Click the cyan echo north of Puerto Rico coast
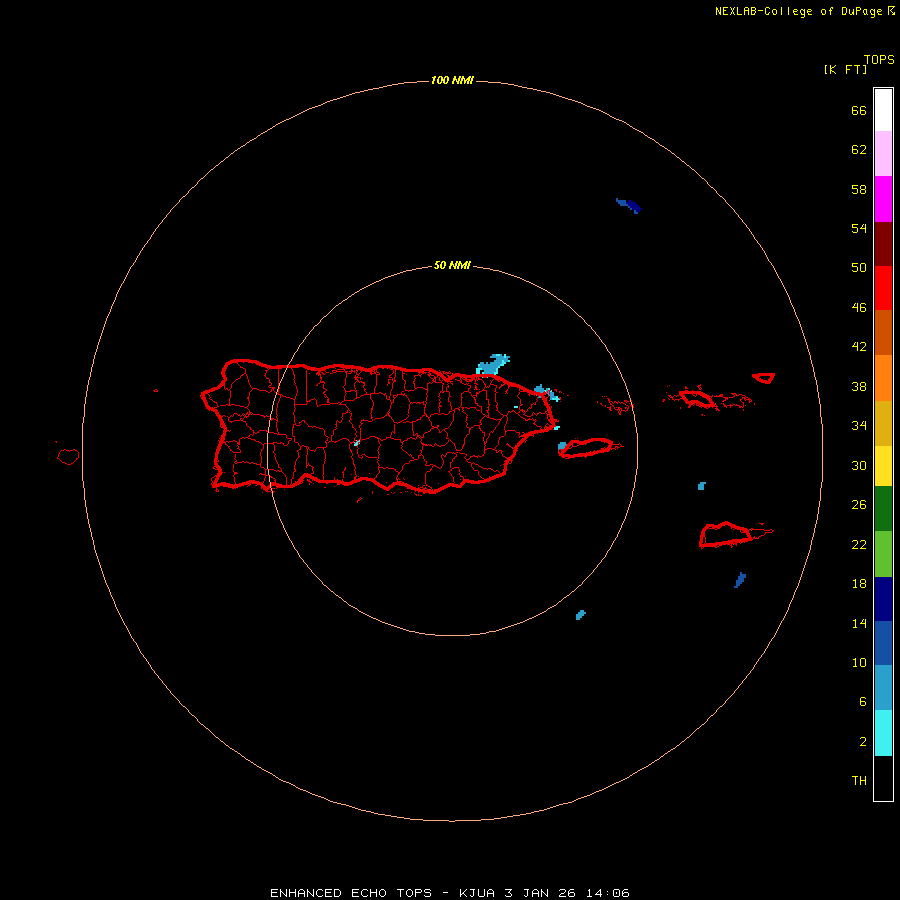Viewport: 900px width, 900px height. 492,364
